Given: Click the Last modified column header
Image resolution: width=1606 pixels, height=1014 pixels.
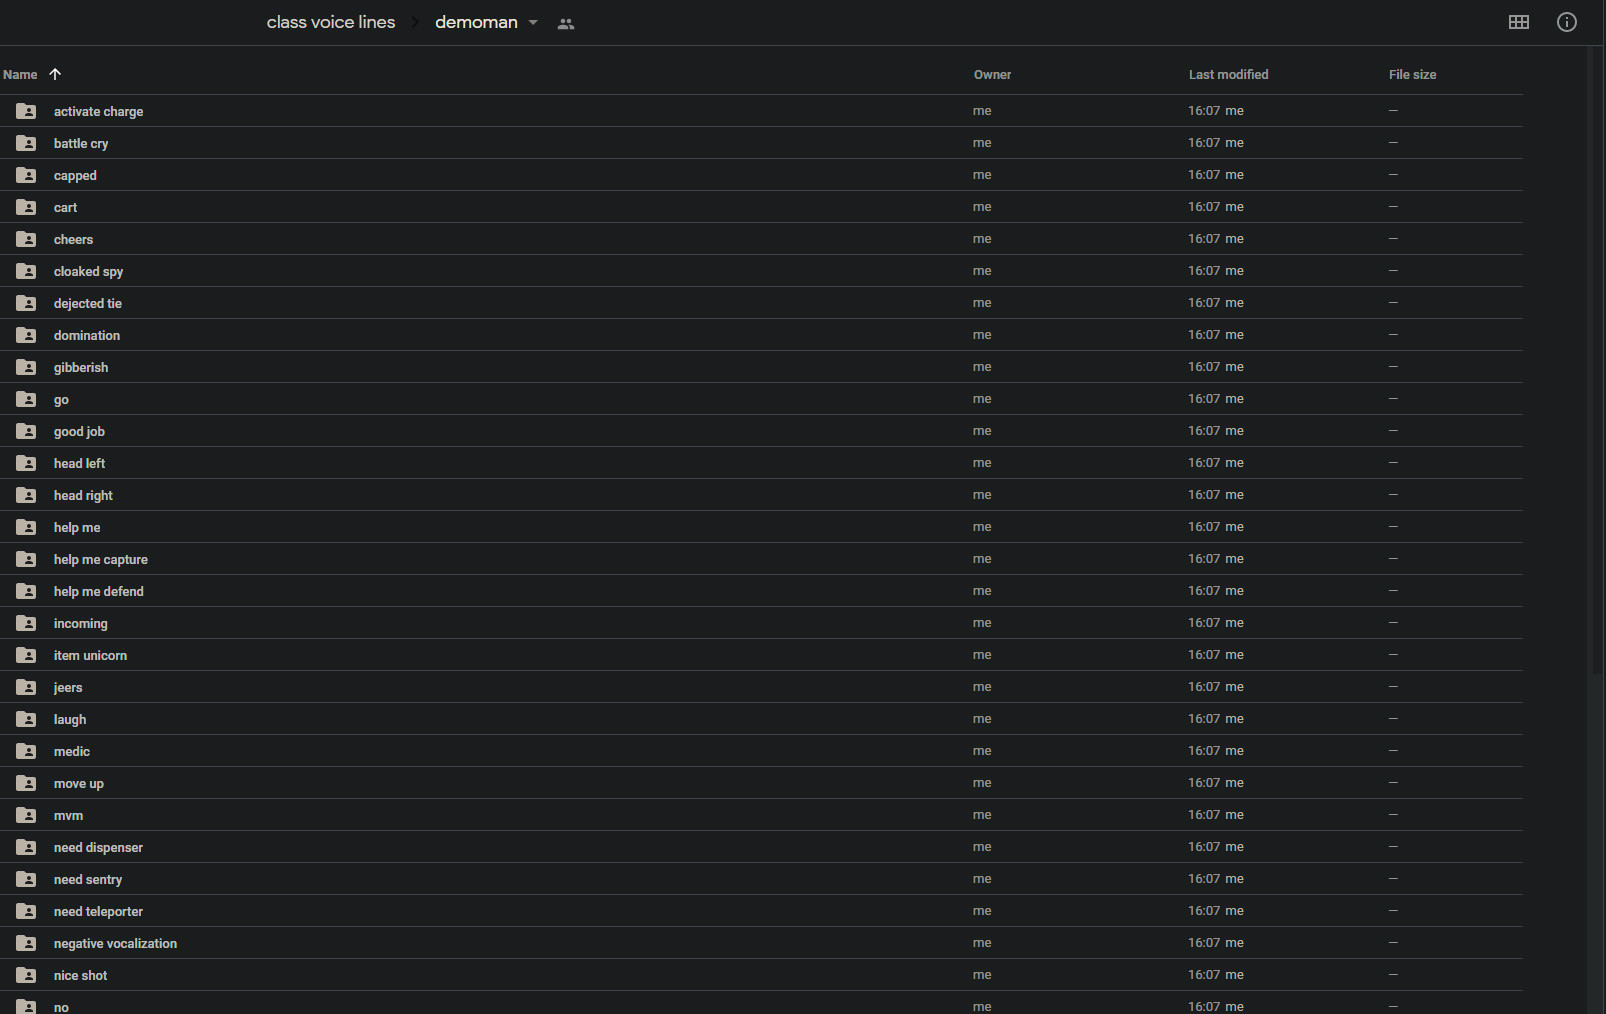Looking at the screenshot, I should [1228, 75].
